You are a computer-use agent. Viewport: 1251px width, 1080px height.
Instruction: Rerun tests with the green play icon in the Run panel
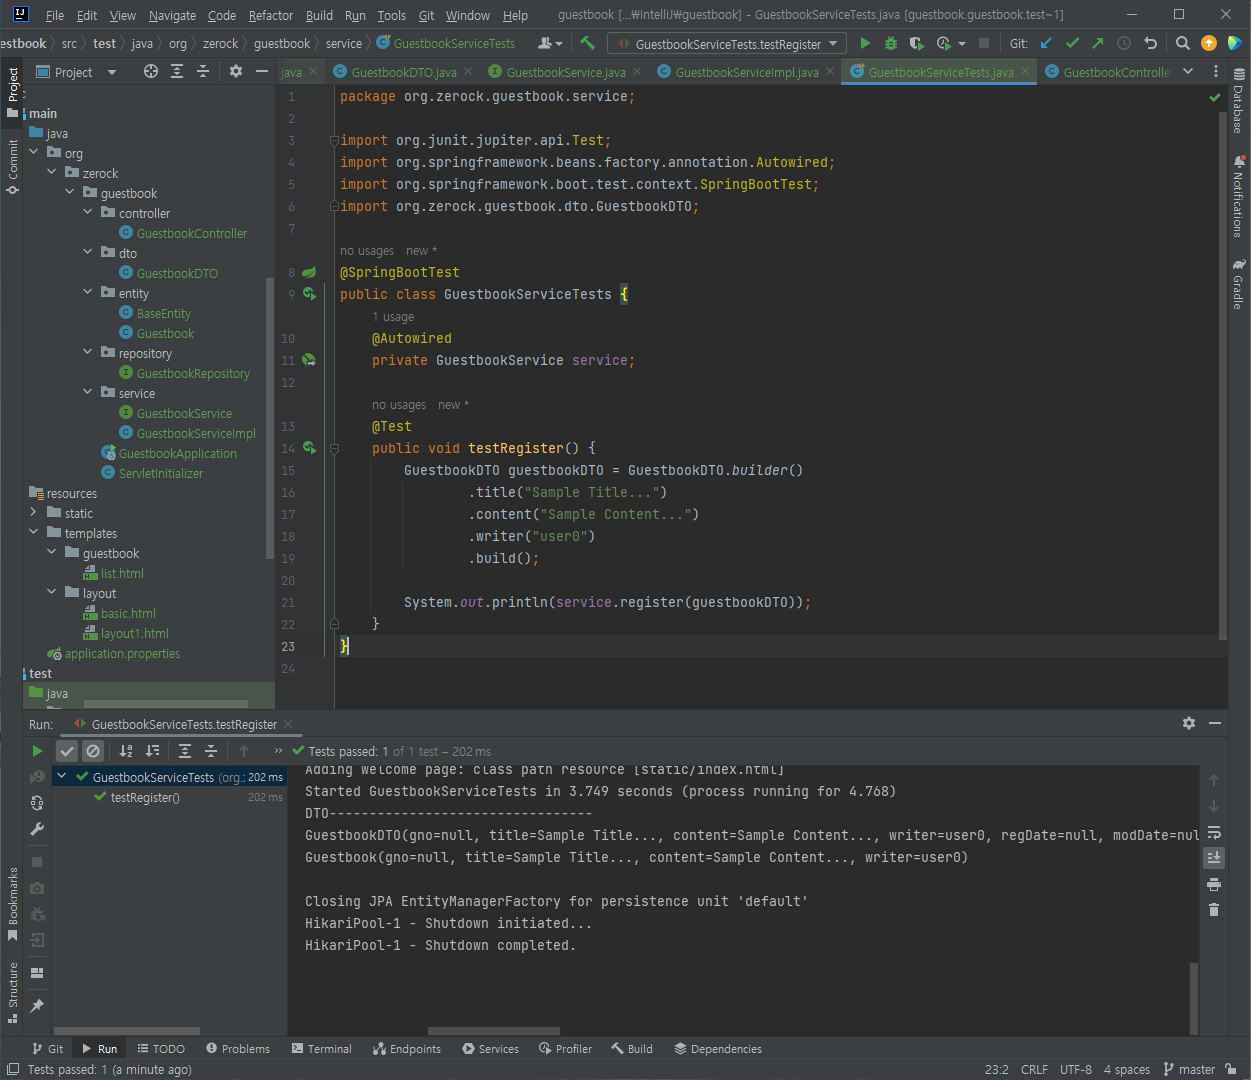37,751
